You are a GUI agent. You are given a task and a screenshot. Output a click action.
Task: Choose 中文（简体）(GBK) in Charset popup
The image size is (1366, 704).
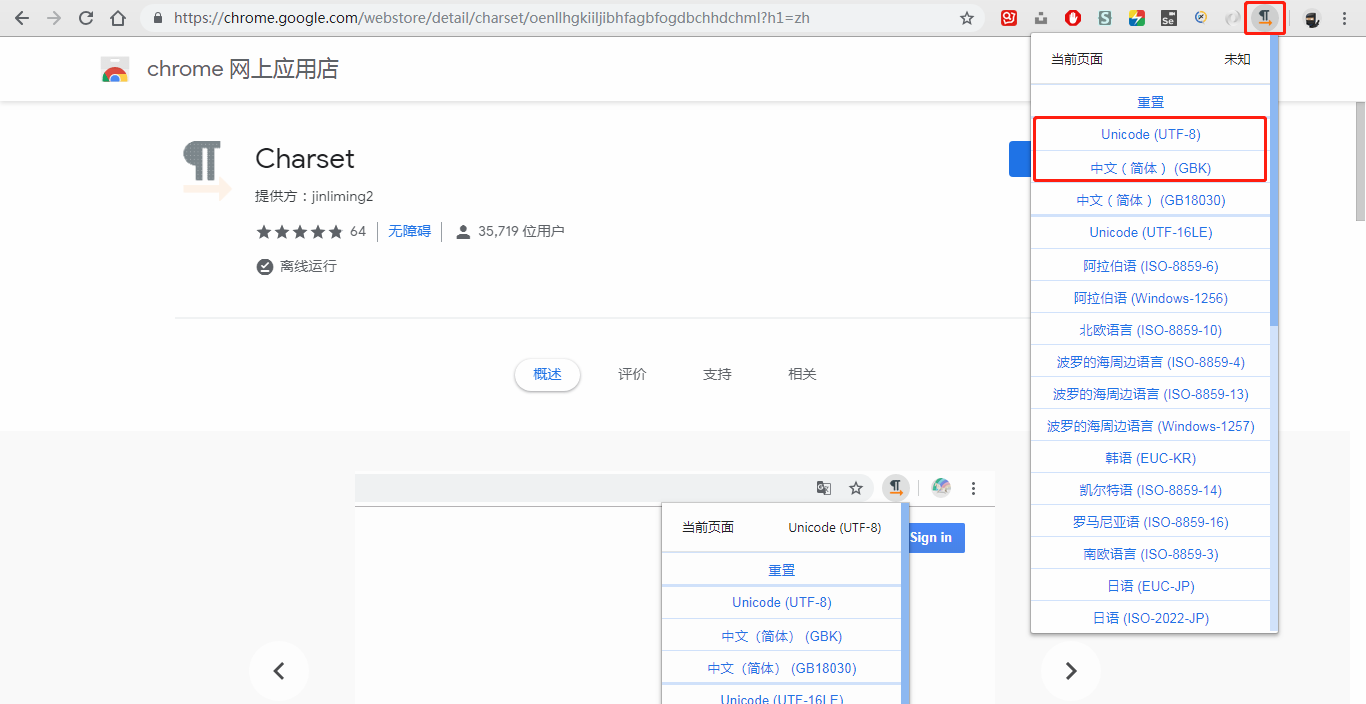[x=1150, y=168]
